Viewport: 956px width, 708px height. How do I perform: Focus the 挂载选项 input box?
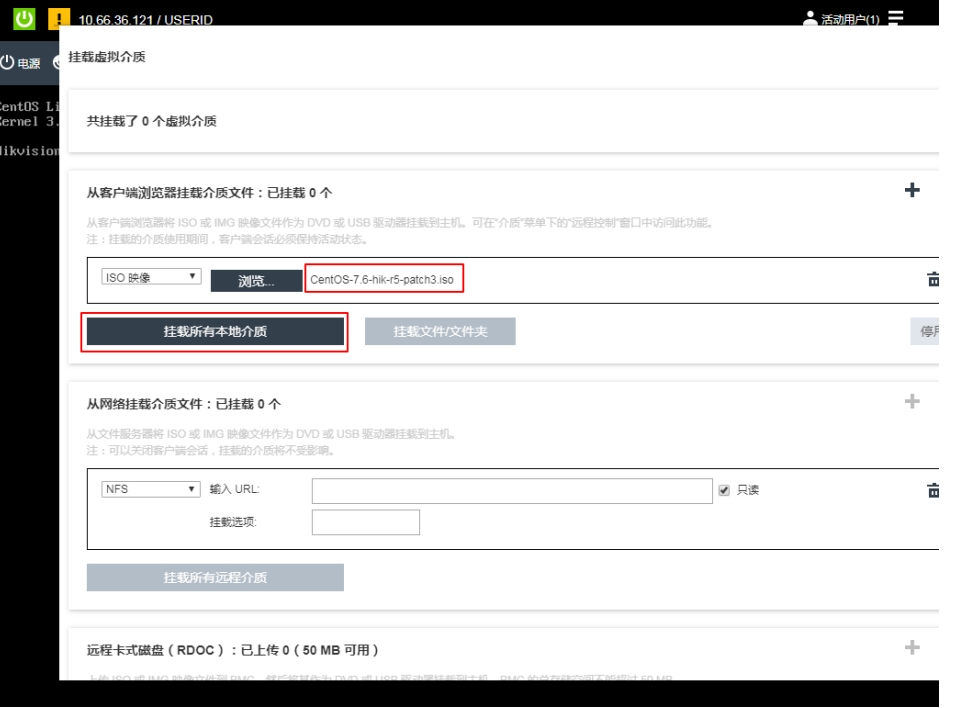(x=365, y=522)
